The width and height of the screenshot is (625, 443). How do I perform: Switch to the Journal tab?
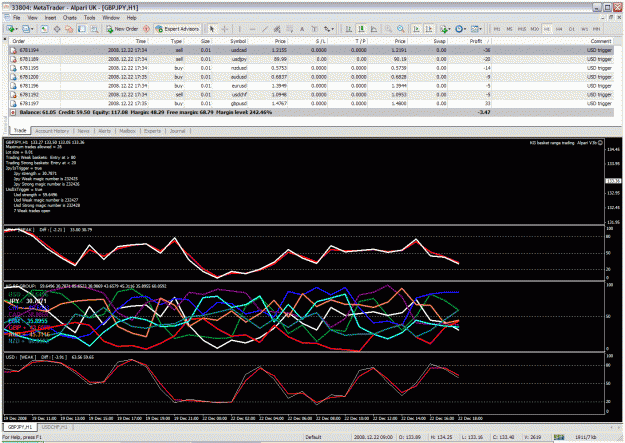point(177,131)
